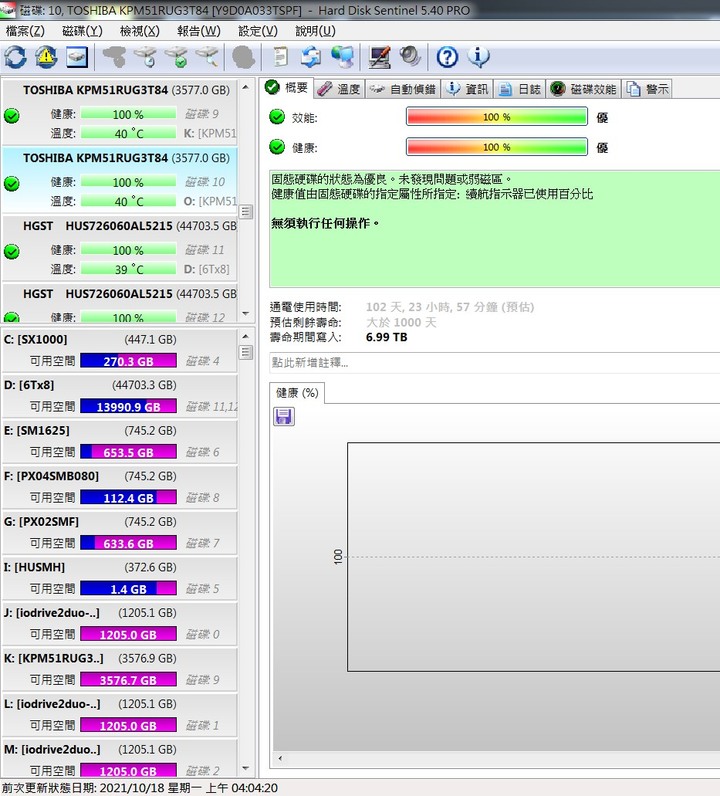Switch to the 警示 tab
720x796 pixels.
tap(647, 89)
